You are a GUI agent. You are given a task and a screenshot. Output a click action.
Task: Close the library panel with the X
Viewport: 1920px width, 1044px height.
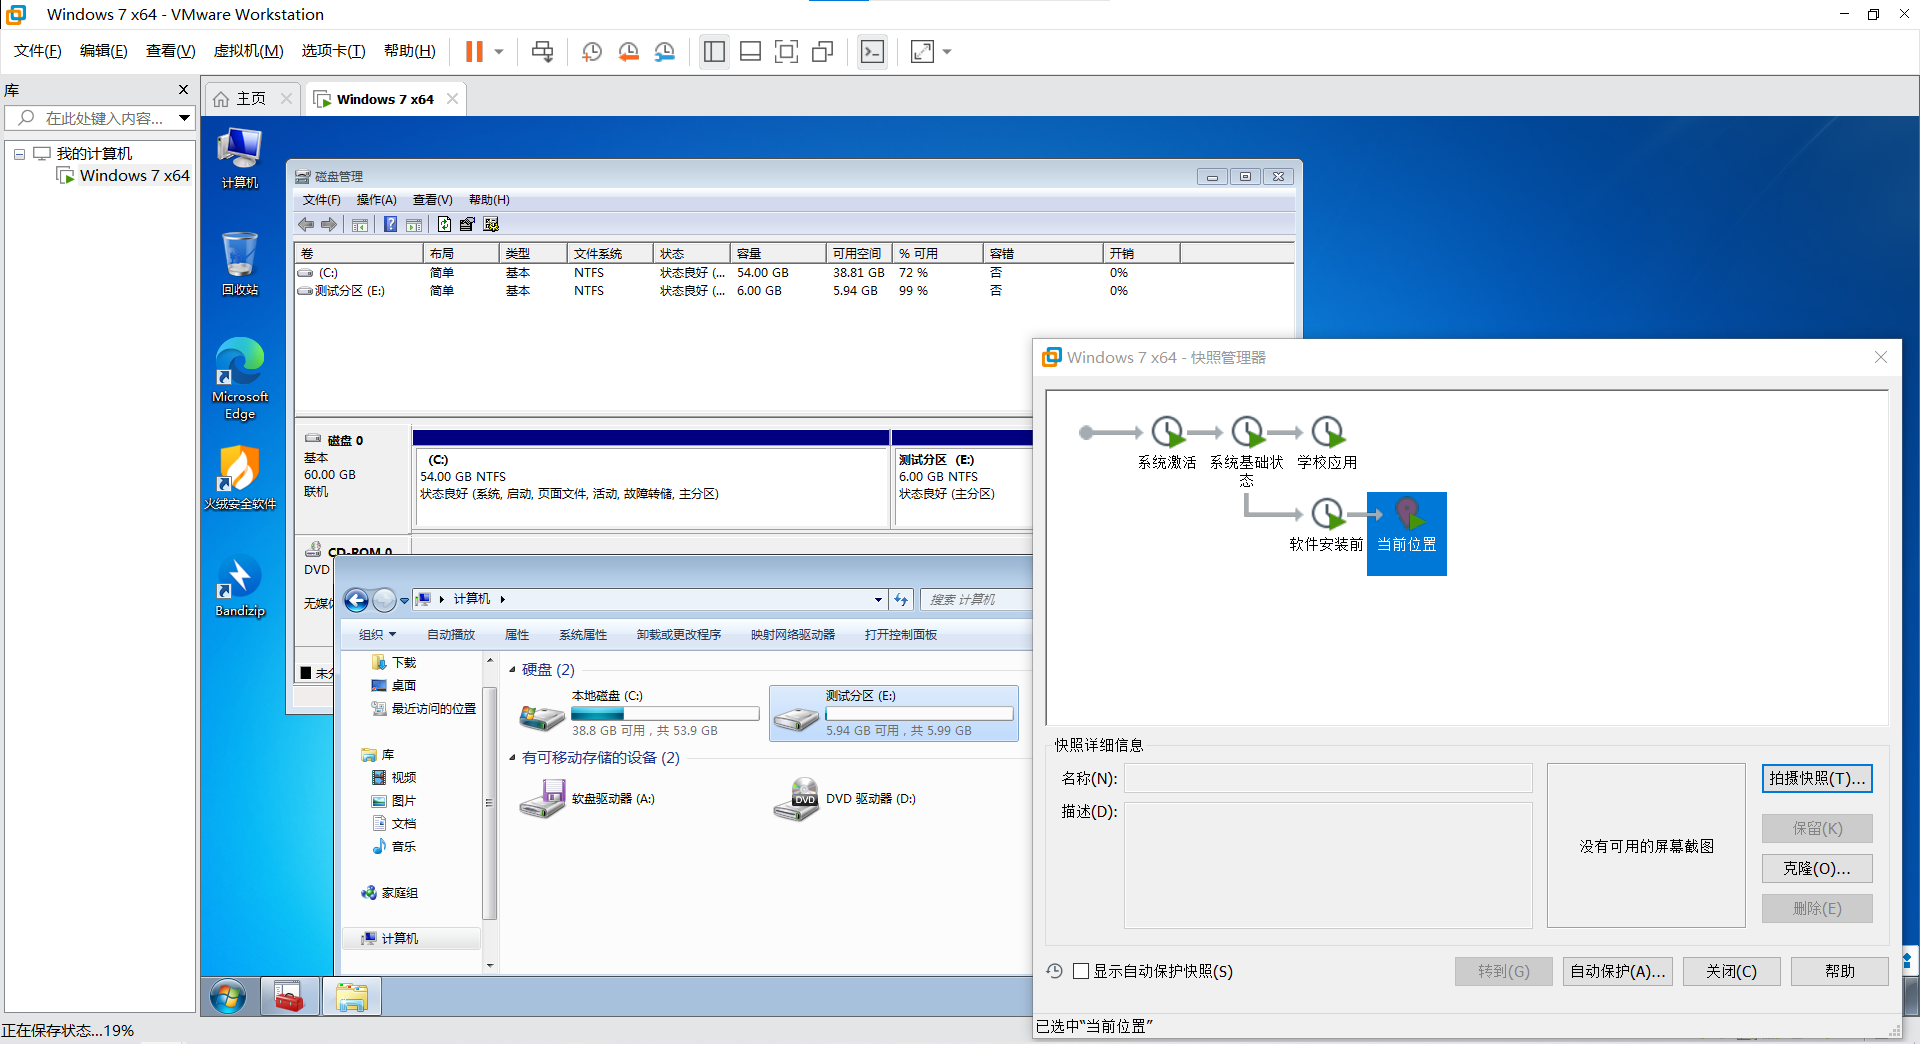click(x=183, y=90)
